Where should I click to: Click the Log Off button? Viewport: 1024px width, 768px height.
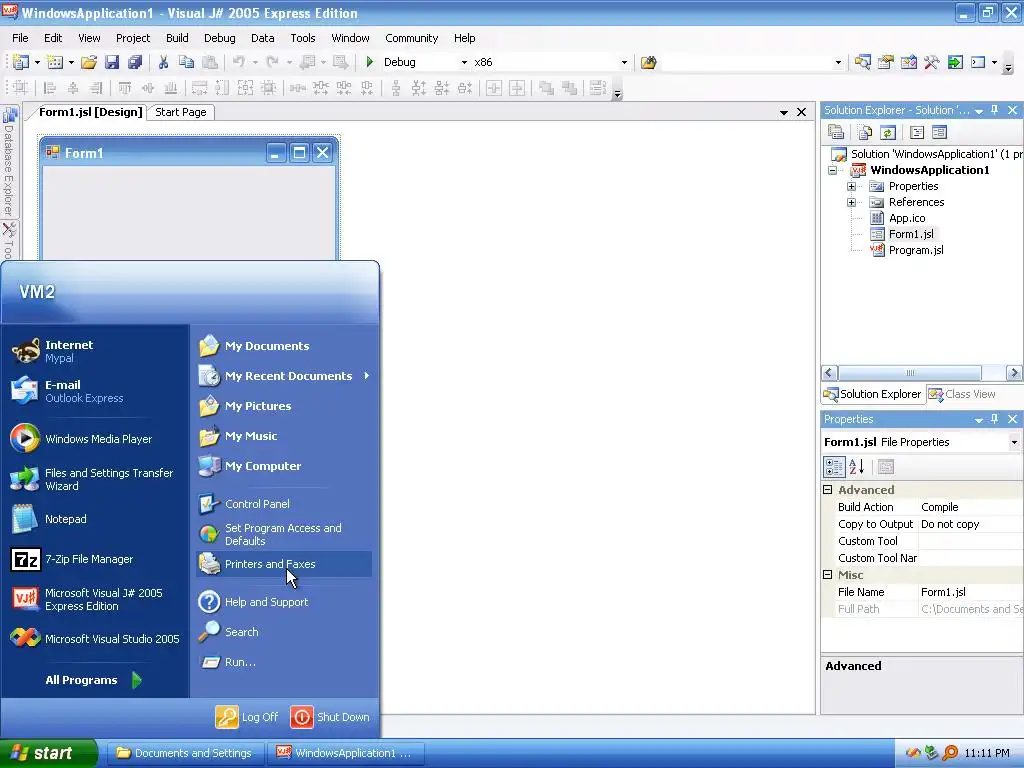247,716
